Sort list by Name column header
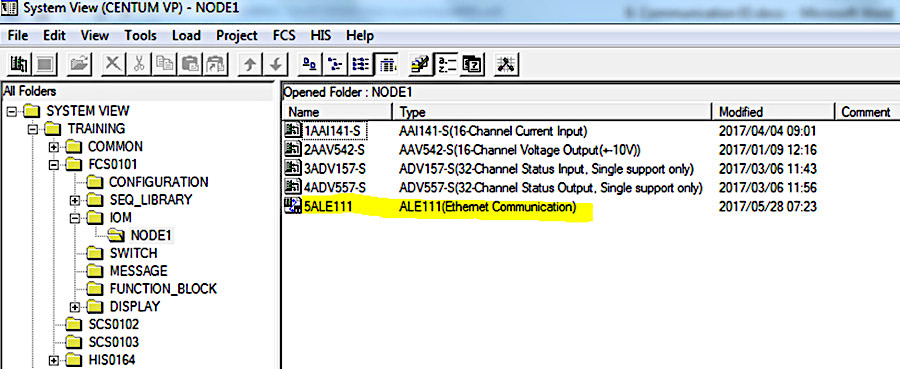The width and height of the screenshot is (900, 369). 337,112
